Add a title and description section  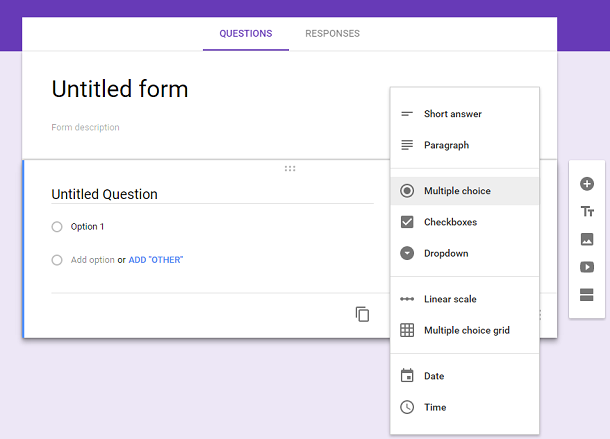(587, 211)
